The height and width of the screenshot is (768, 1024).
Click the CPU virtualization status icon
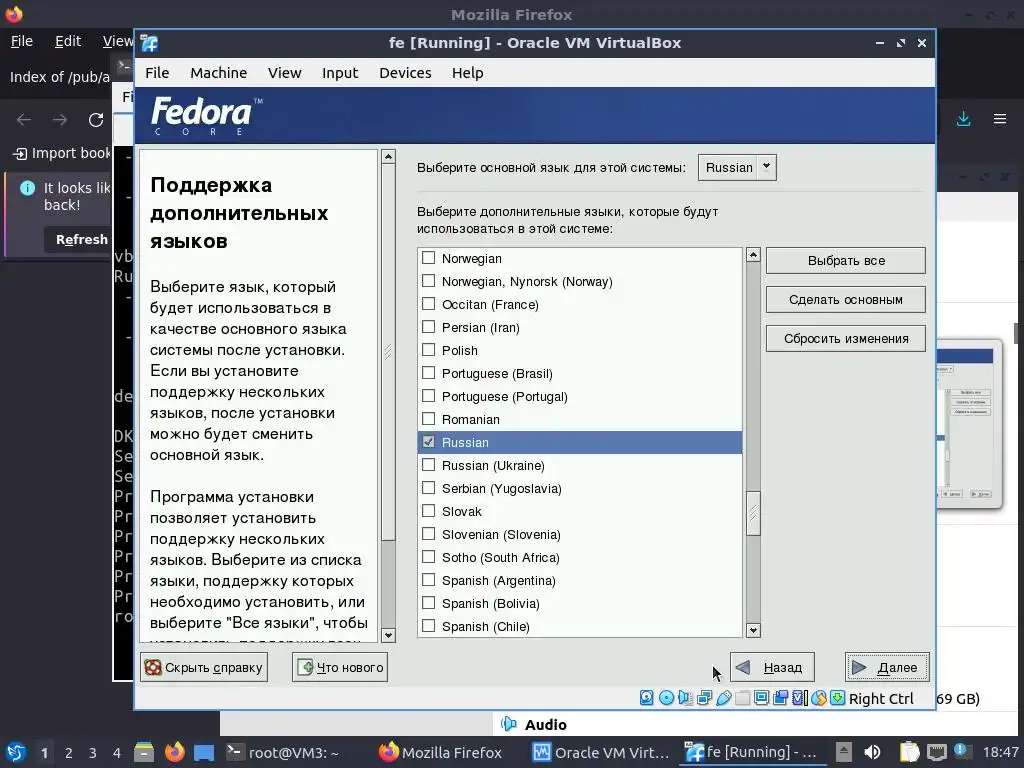click(x=800, y=697)
